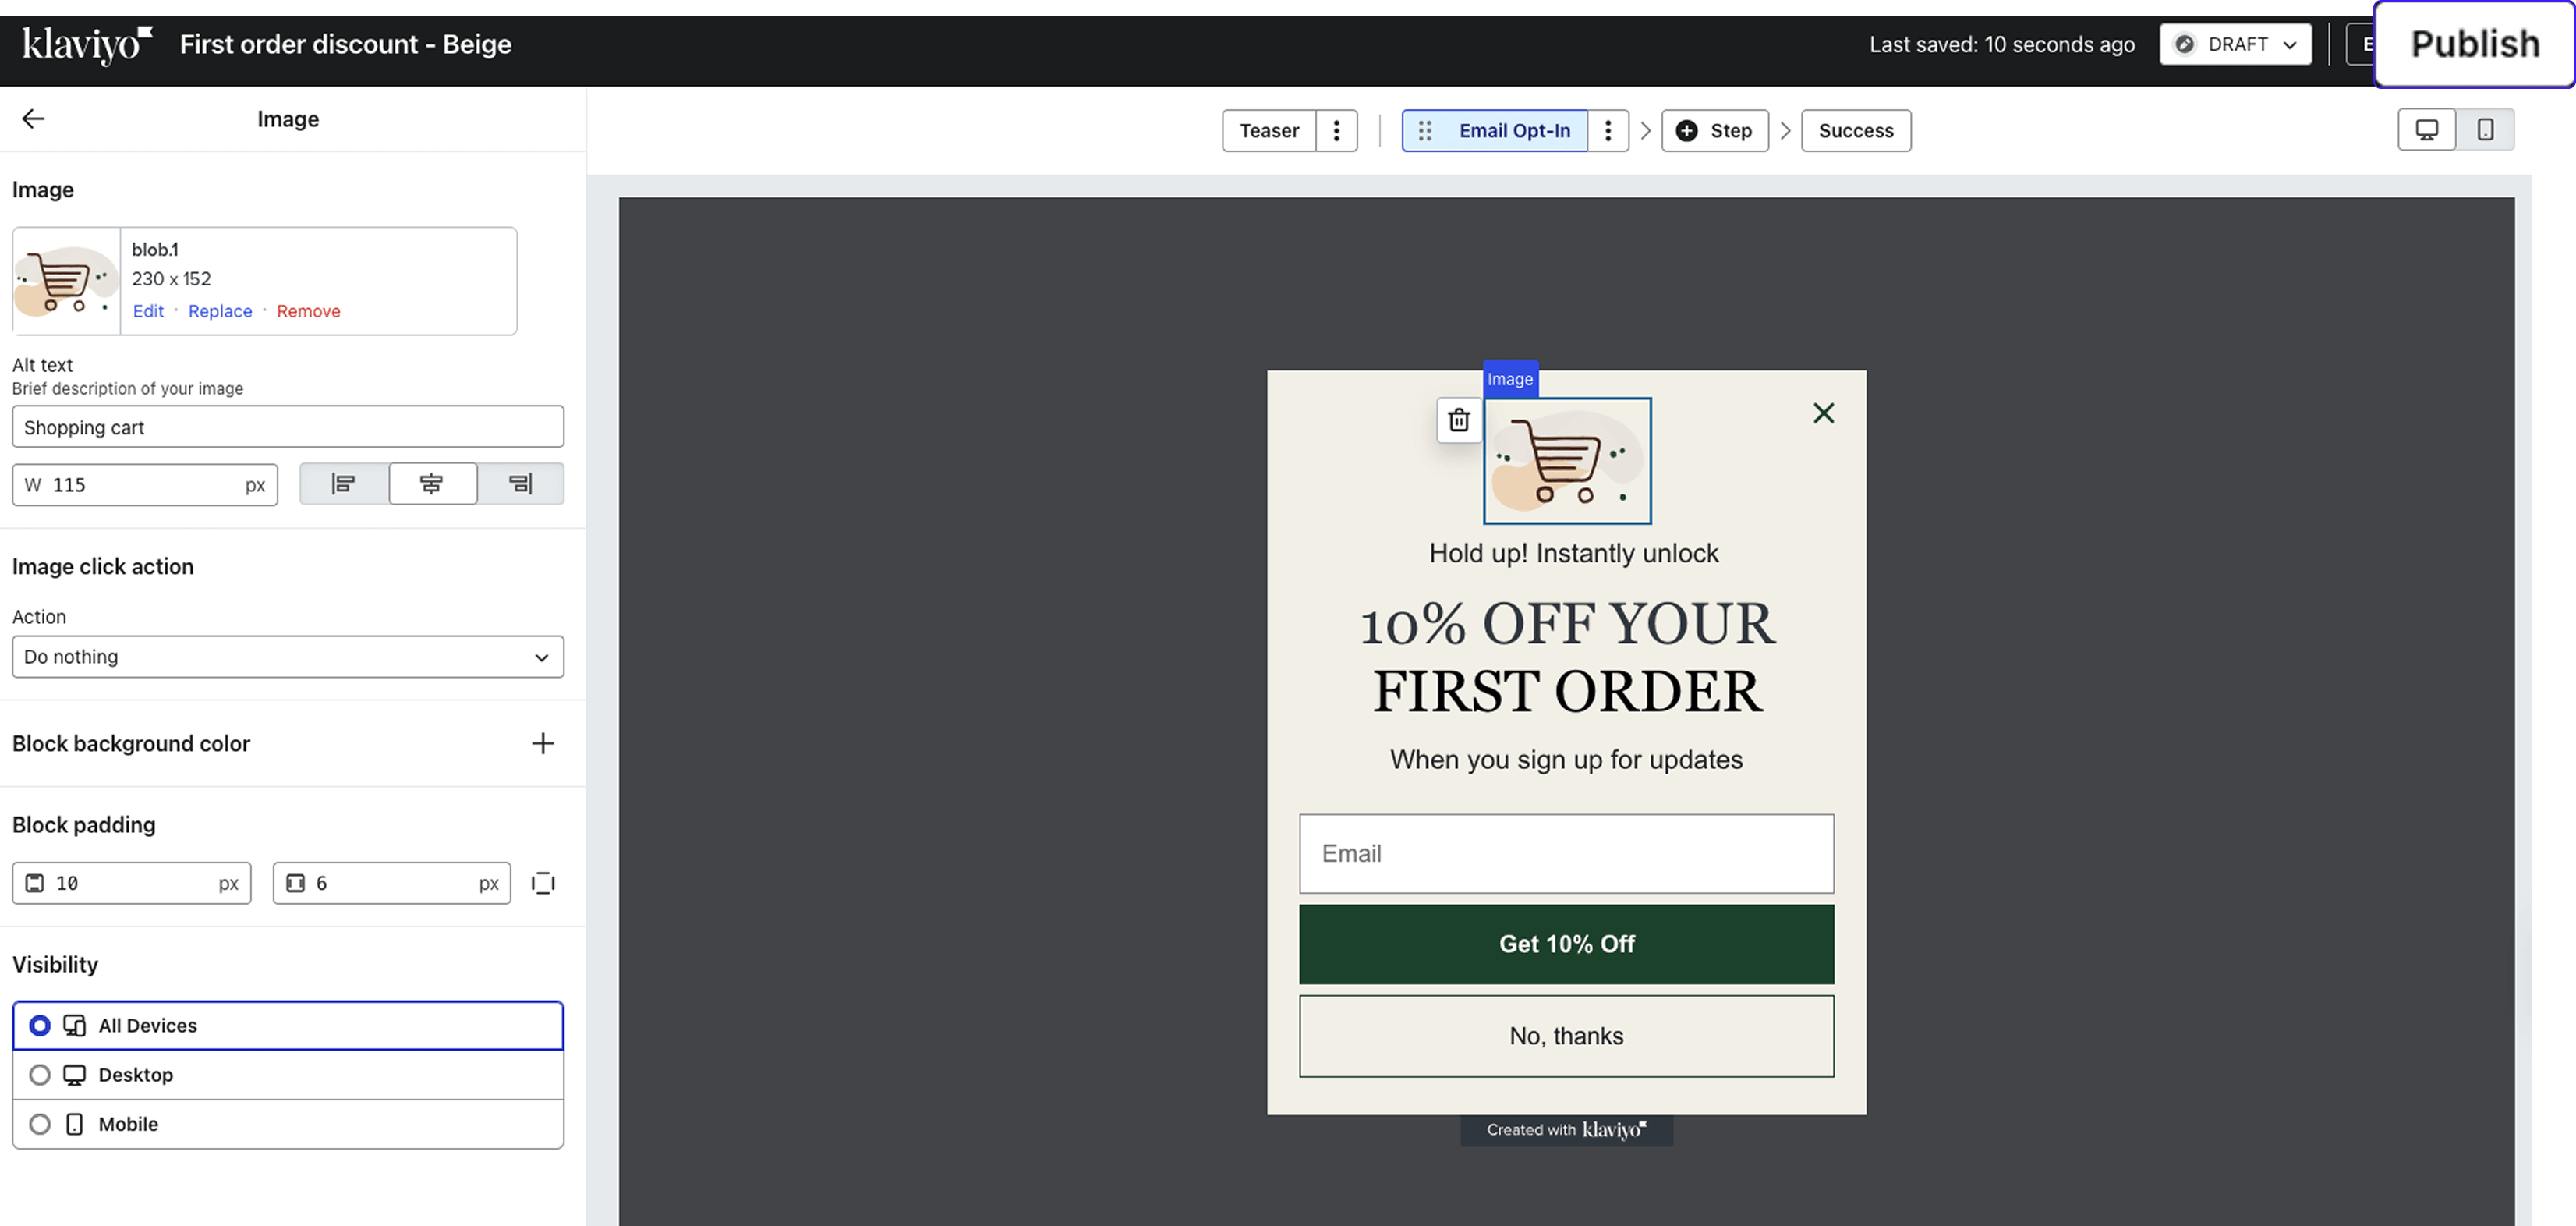Image resolution: width=2576 pixels, height=1226 pixels.
Task: Open the image click Action dropdown
Action: pyautogui.click(x=287, y=657)
